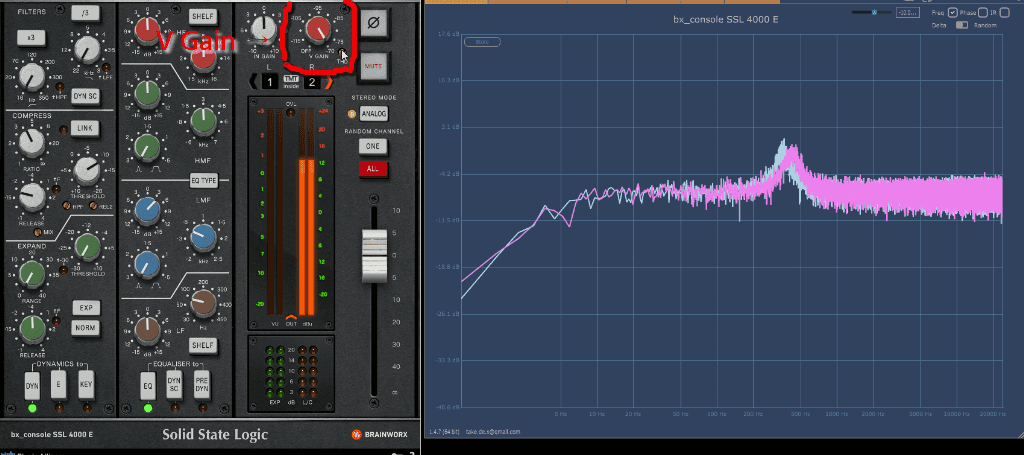This screenshot has height=455, width=1024.
Task: Toggle the phase invert Ø button
Action: [x=374, y=25]
